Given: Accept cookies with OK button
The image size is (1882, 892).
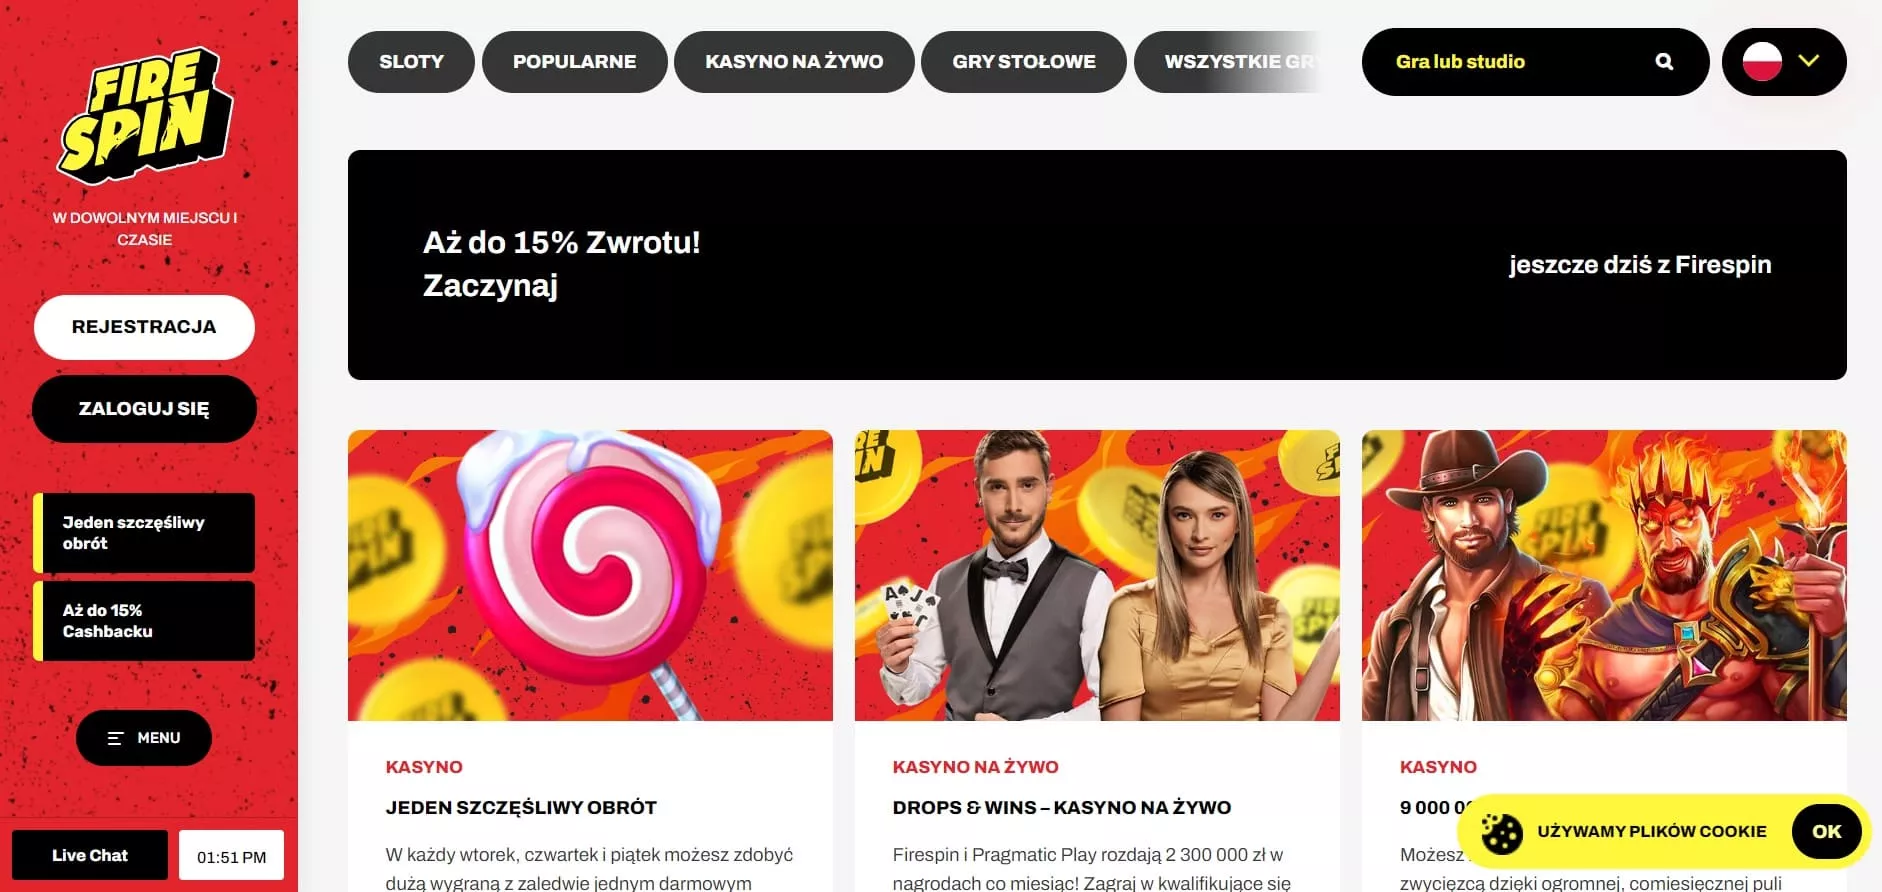Looking at the screenshot, I should point(1826,832).
